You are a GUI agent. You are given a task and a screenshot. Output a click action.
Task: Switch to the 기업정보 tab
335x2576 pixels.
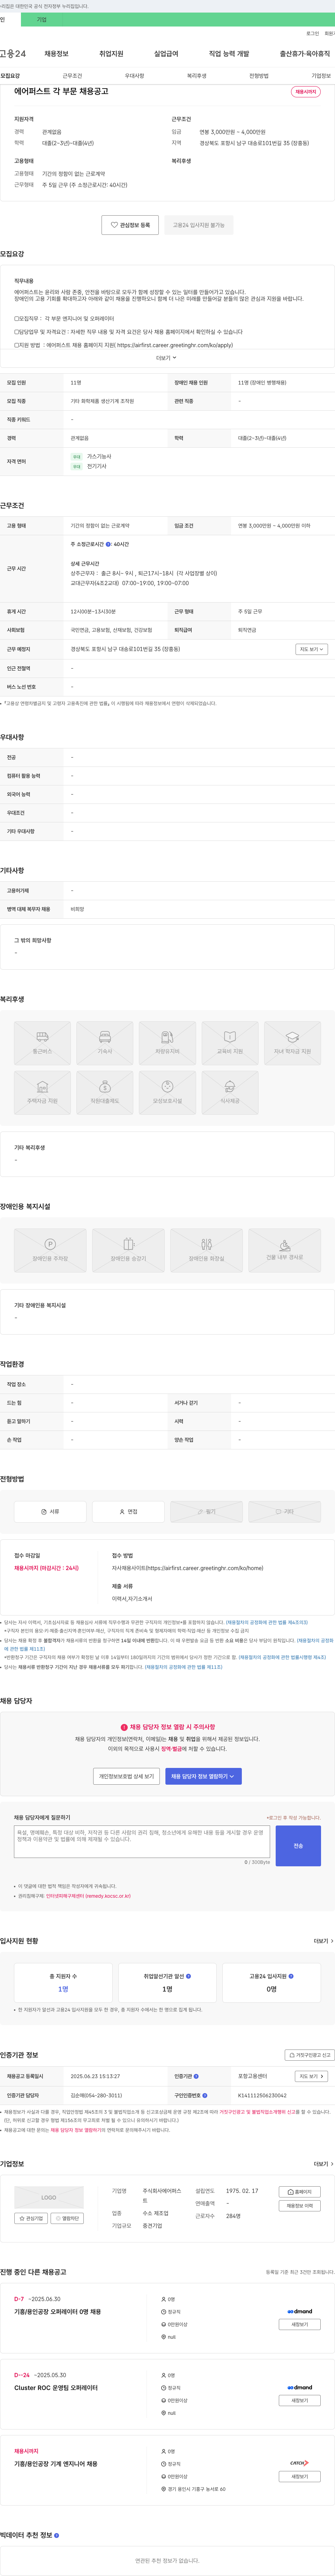[x=321, y=76]
